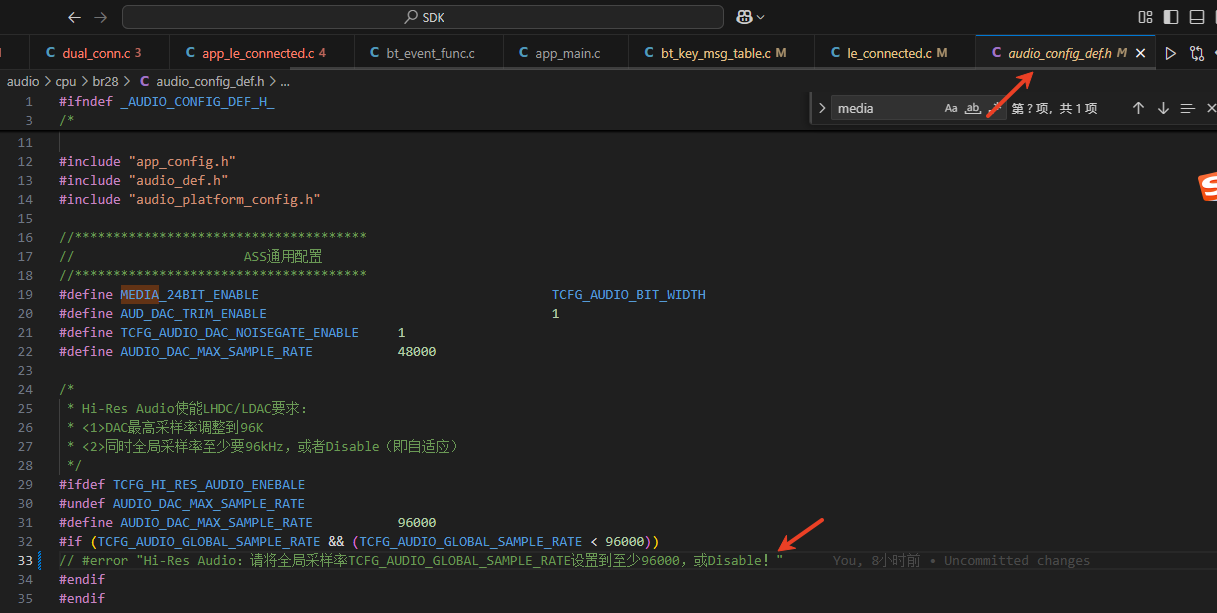Click line number 33 in gutter

tap(25, 561)
